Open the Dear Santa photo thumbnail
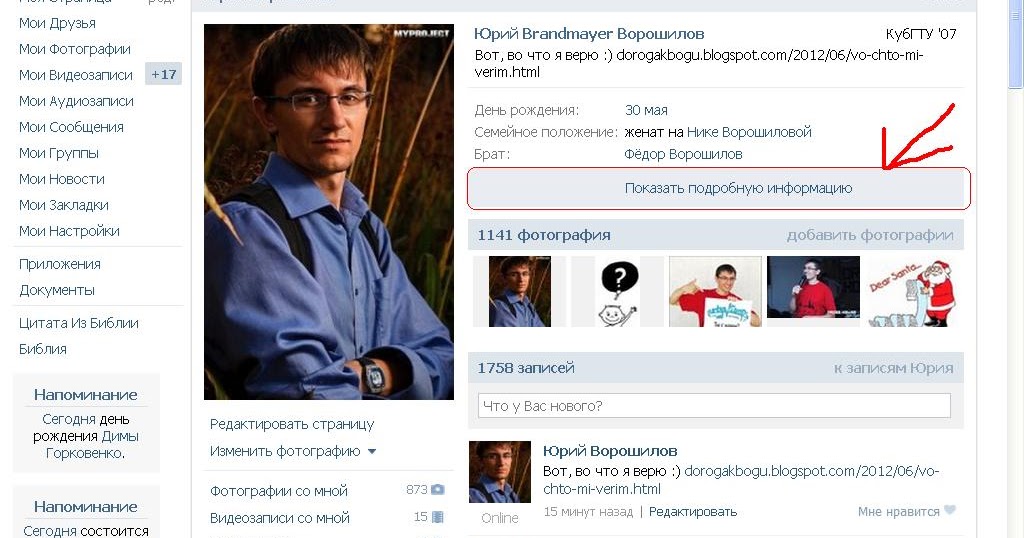This screenshot has width=1024, height=538. 912,291
